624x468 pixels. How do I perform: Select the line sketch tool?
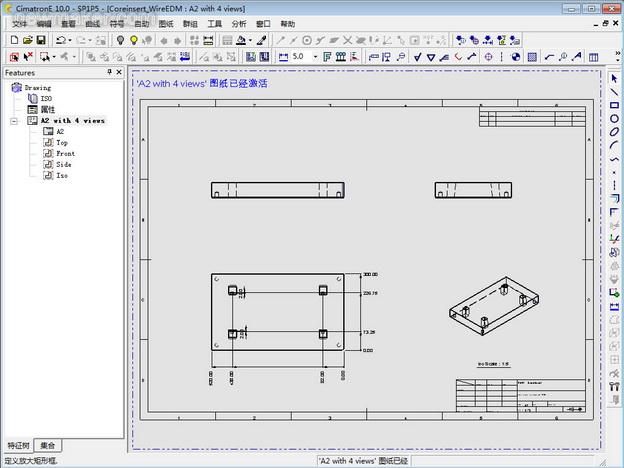pyautogui.click(x=614, y=92)
